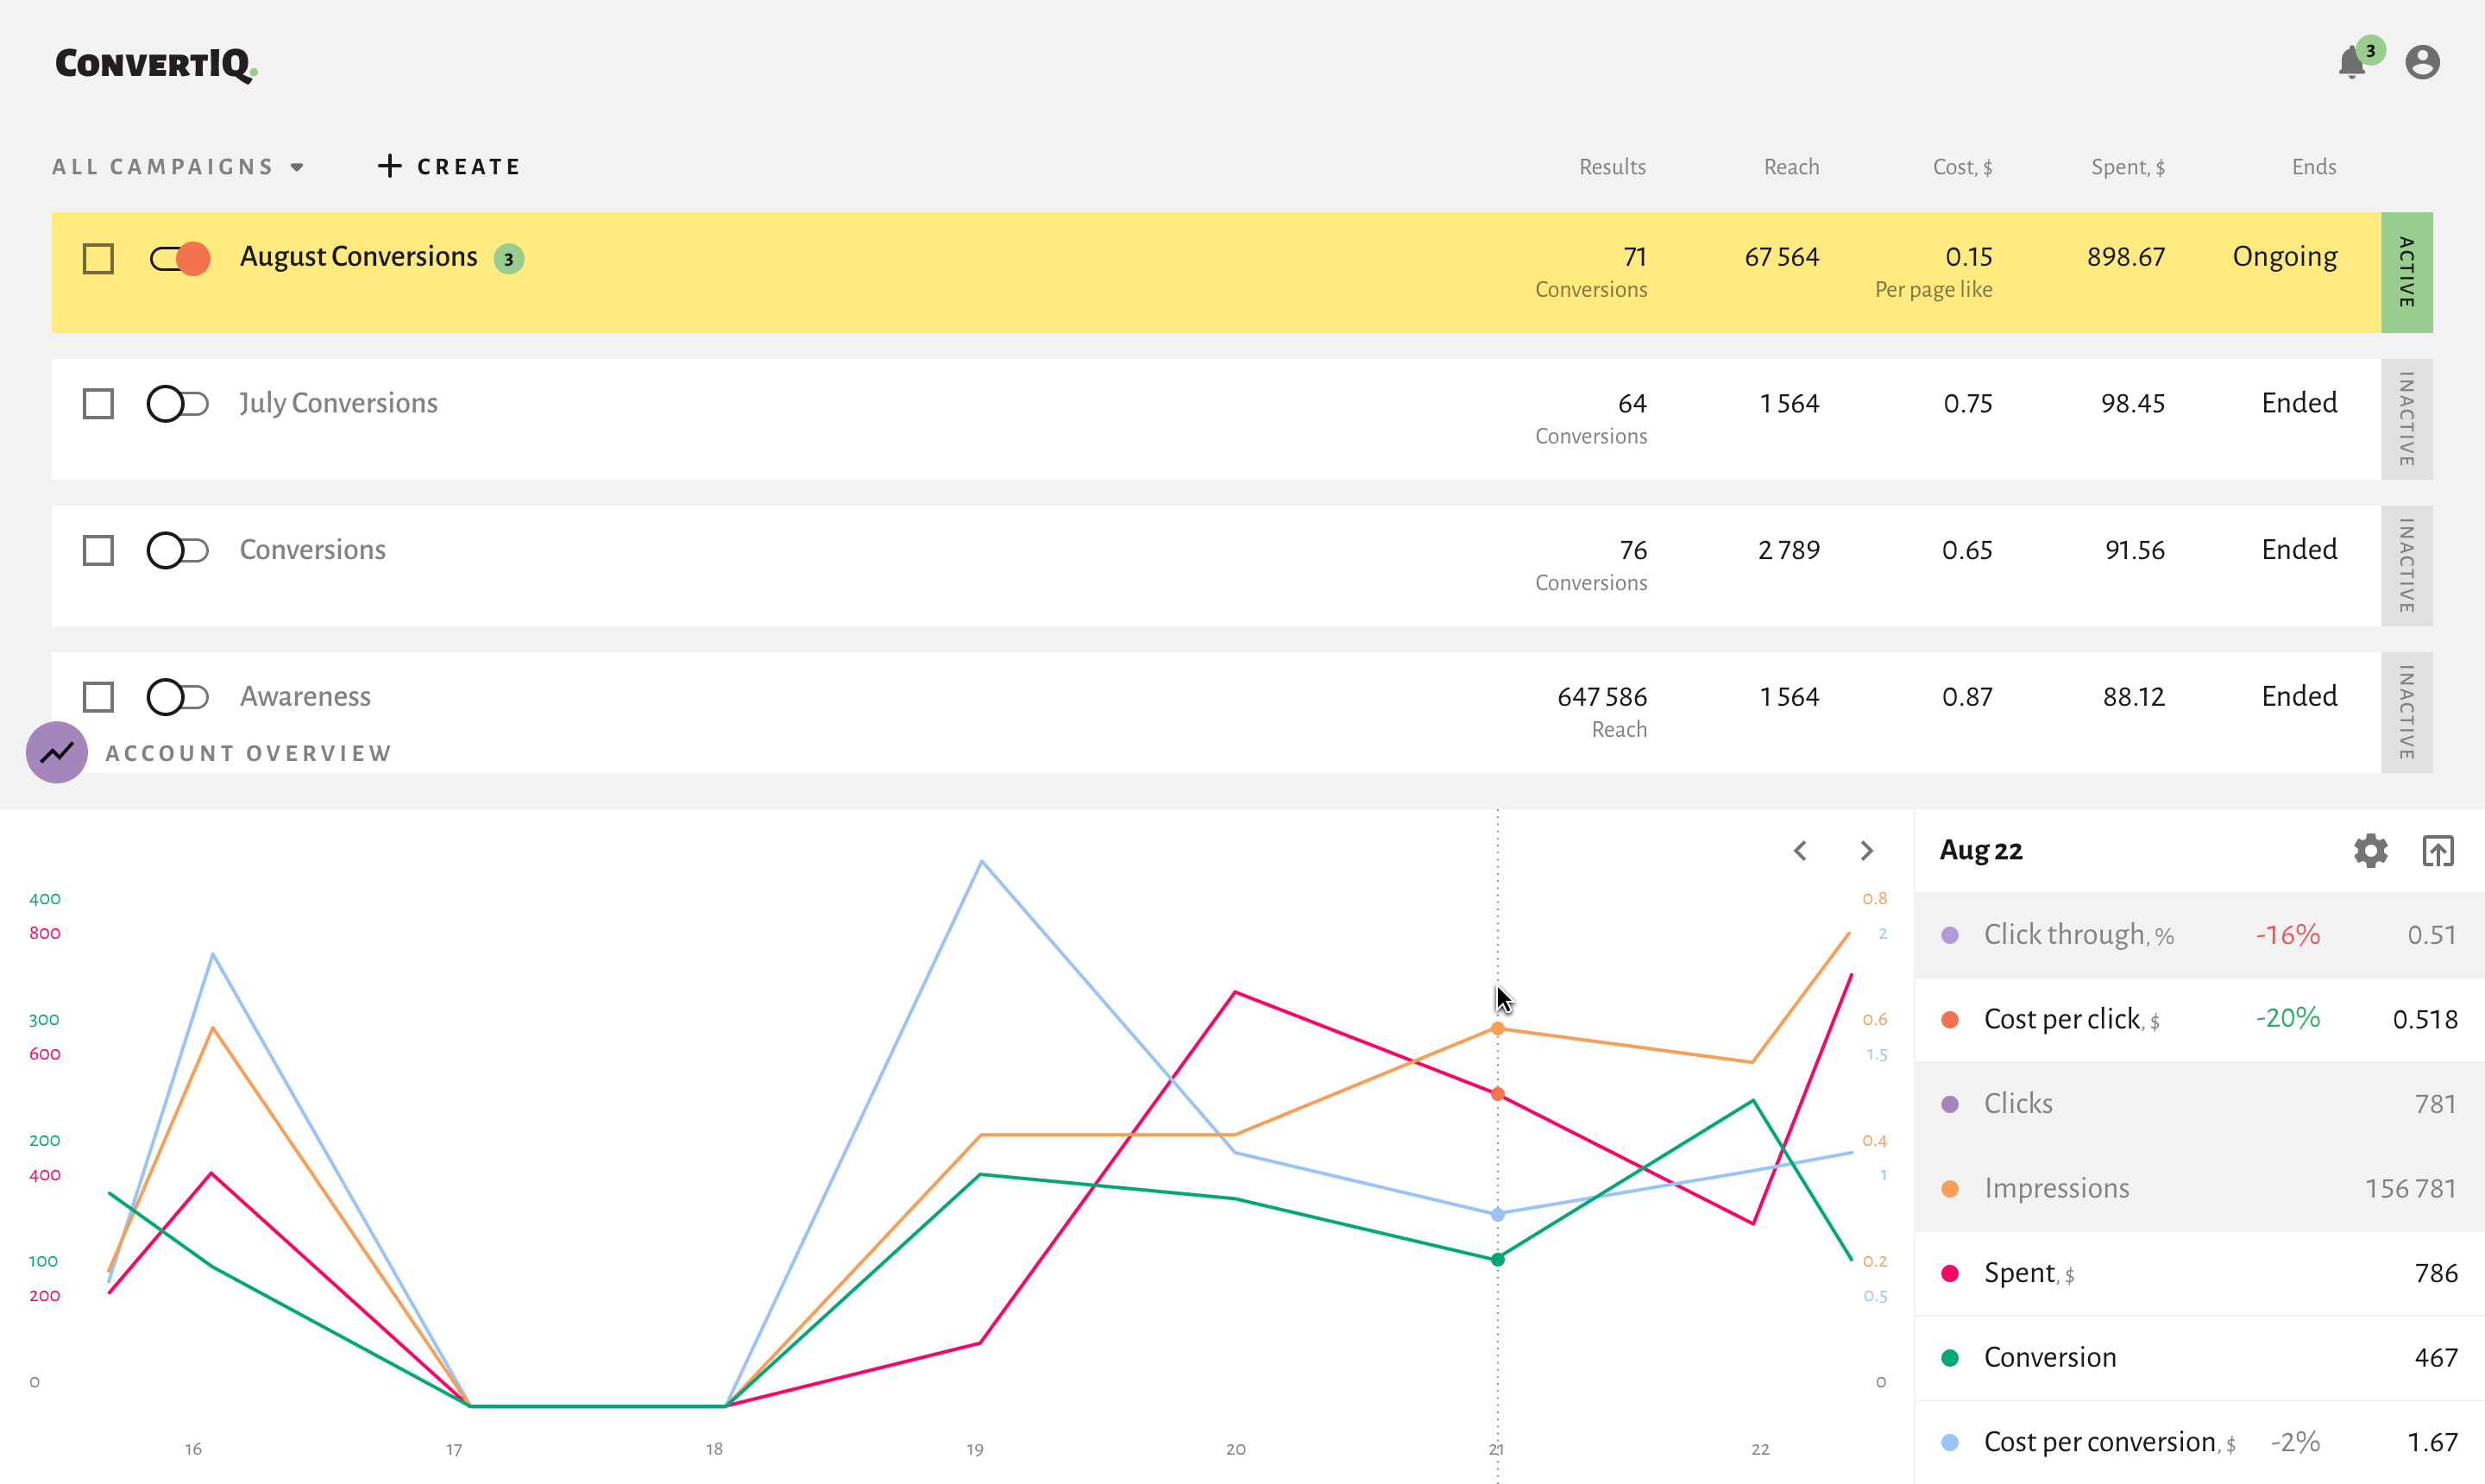Check the August Conversions row checkbox
2485x1484 pixels.
point(97,258)
